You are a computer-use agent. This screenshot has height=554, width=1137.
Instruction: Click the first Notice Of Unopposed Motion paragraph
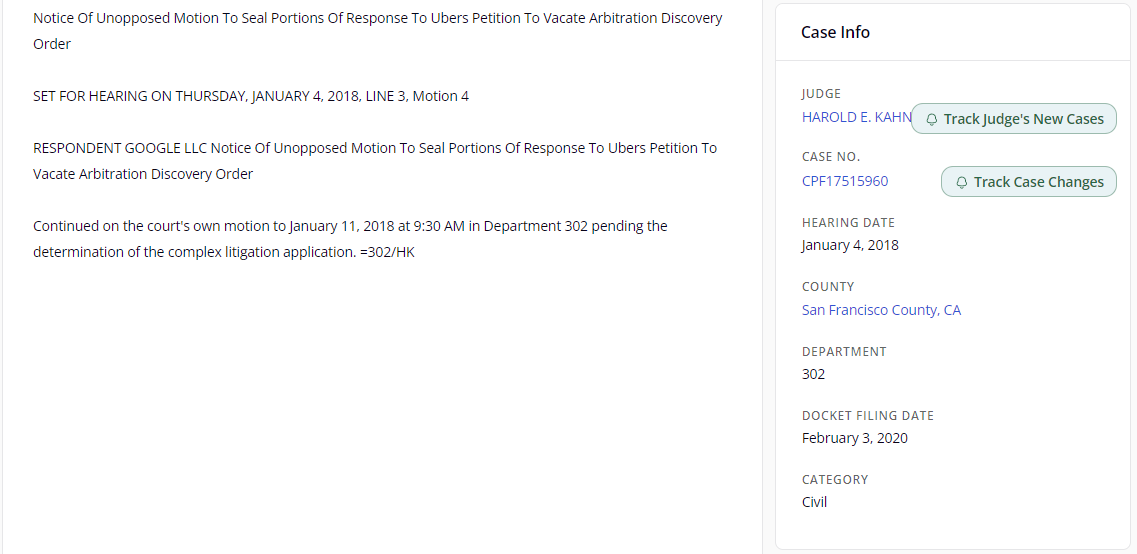377,31
